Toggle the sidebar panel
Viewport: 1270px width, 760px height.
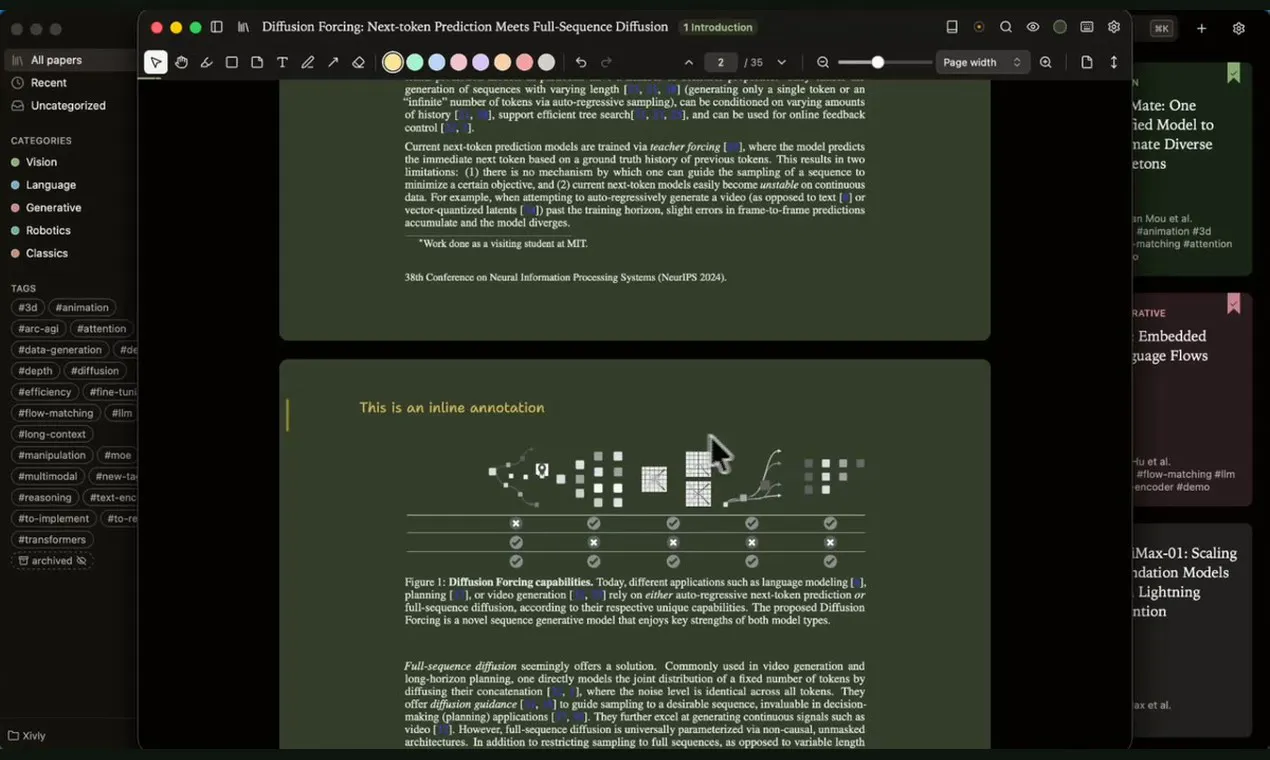(216, 27)
